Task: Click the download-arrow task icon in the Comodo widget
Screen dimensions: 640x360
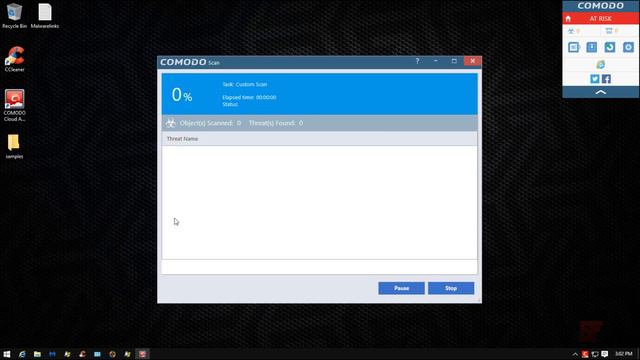Action: click(591, 47)
